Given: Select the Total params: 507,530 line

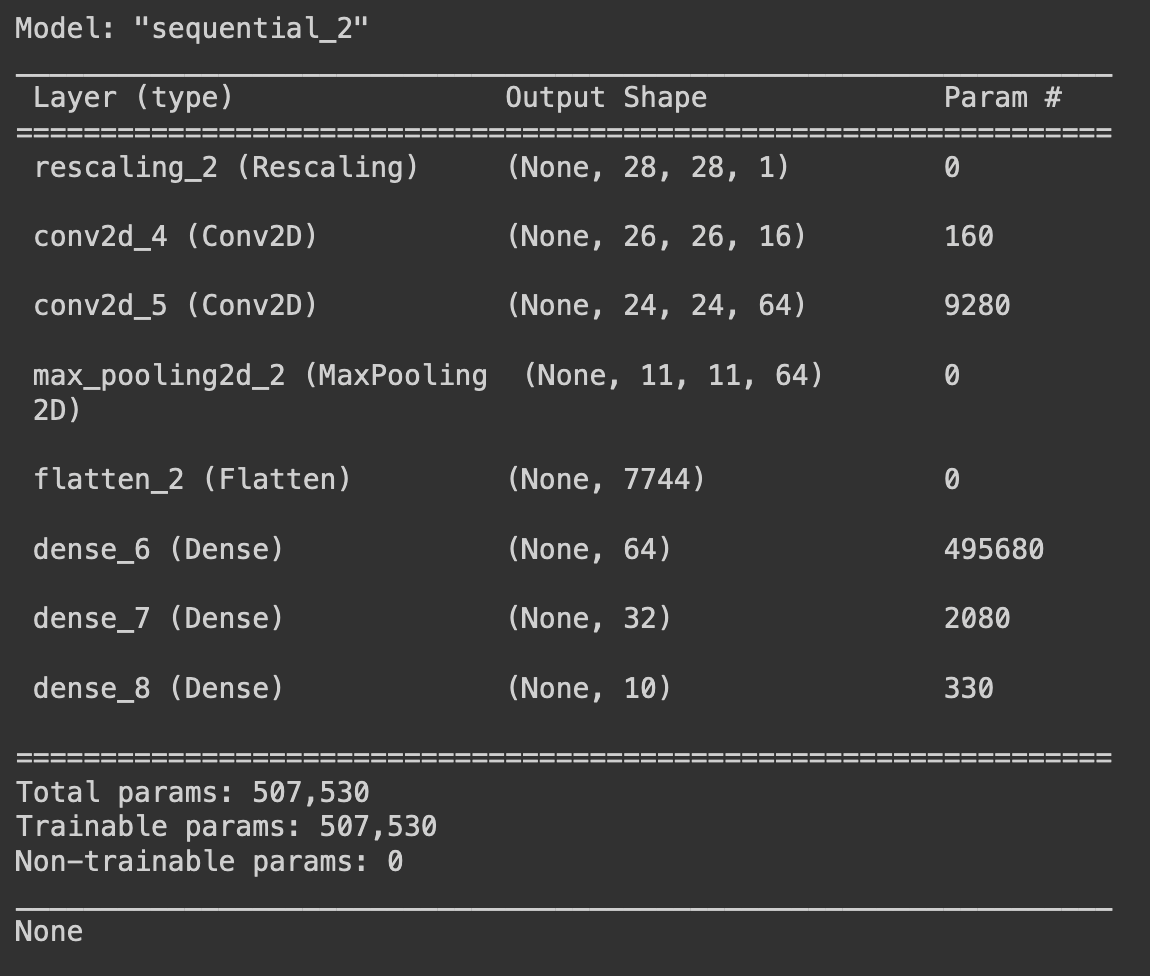Looking at the screenshot, I should pyautogui.click(x=192, y=792).
